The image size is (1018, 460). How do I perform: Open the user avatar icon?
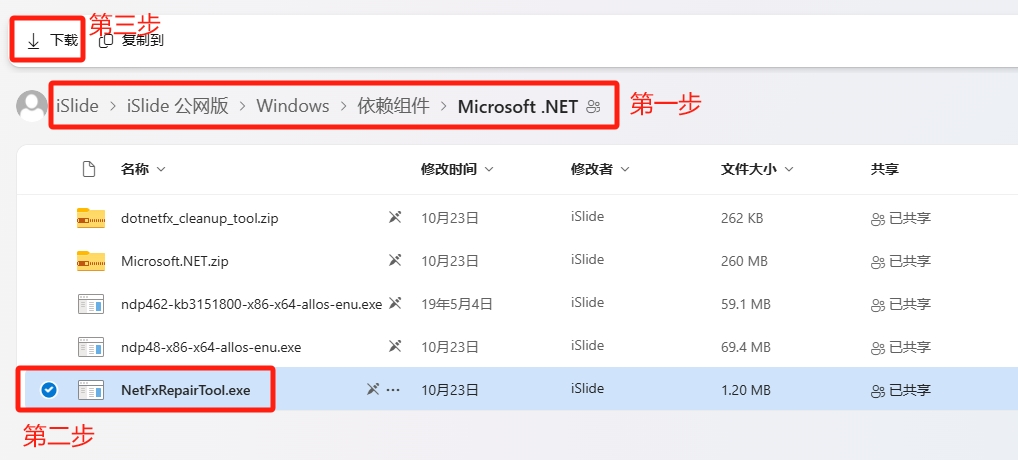tap(32, 106)
